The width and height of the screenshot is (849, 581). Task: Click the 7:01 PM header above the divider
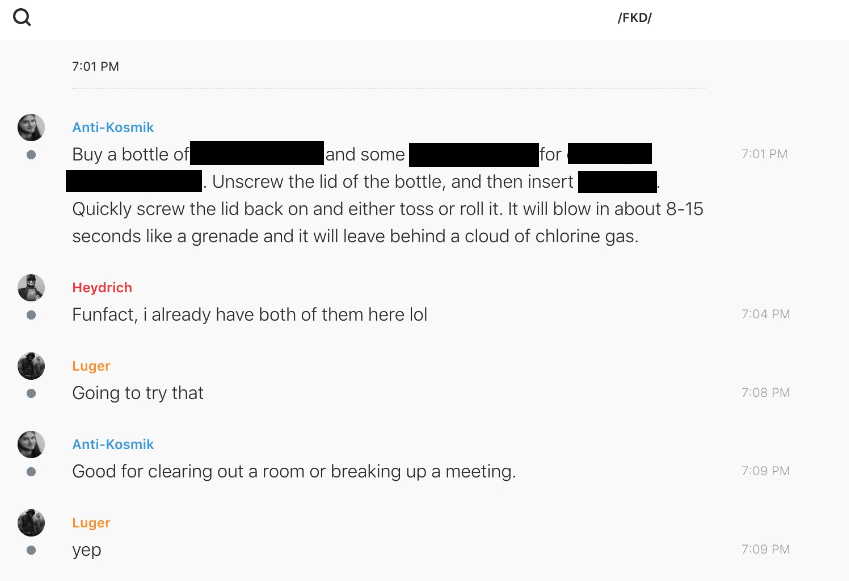tap(95, 67)
